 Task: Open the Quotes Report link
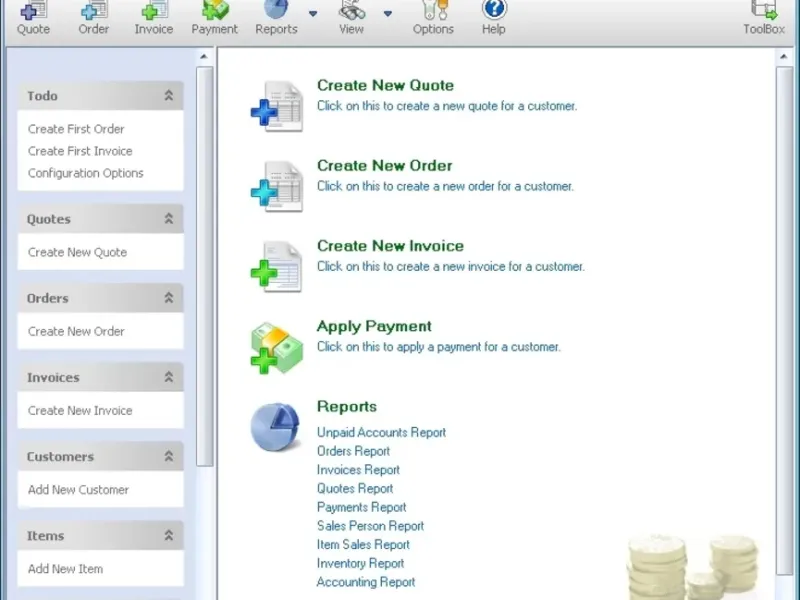click(x=355, y=489)
